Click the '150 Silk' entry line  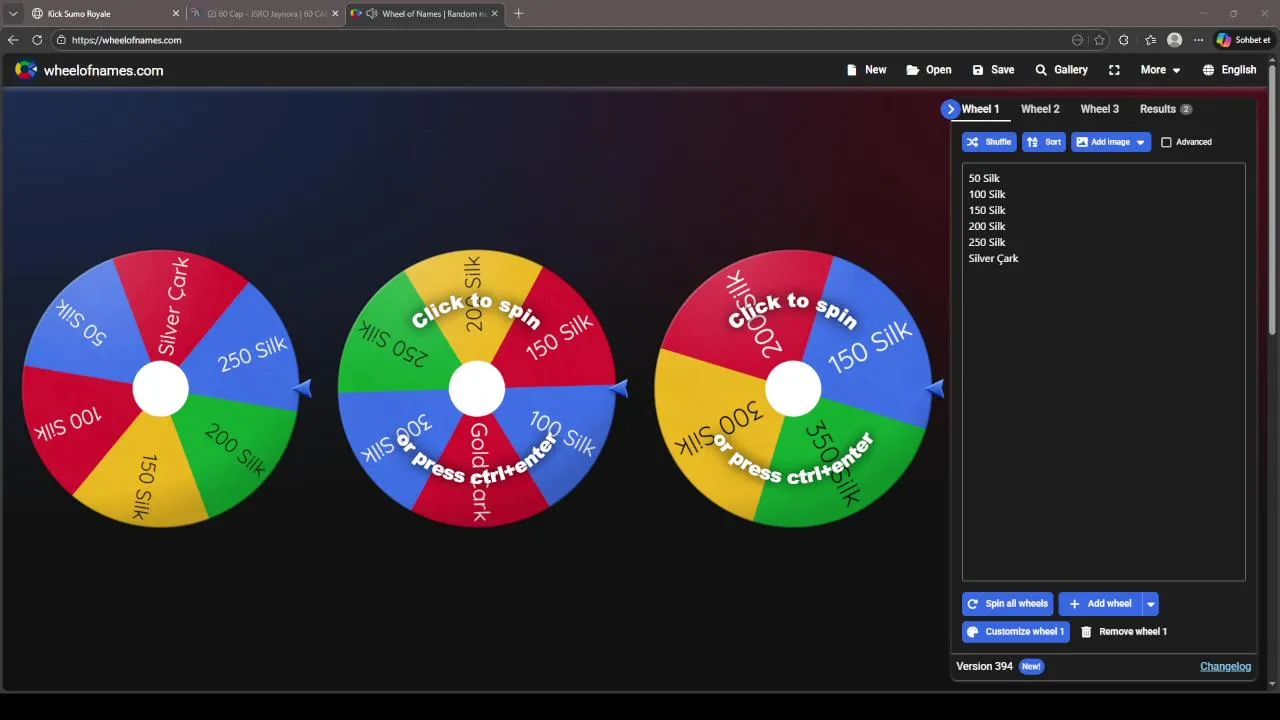(987, 210)
